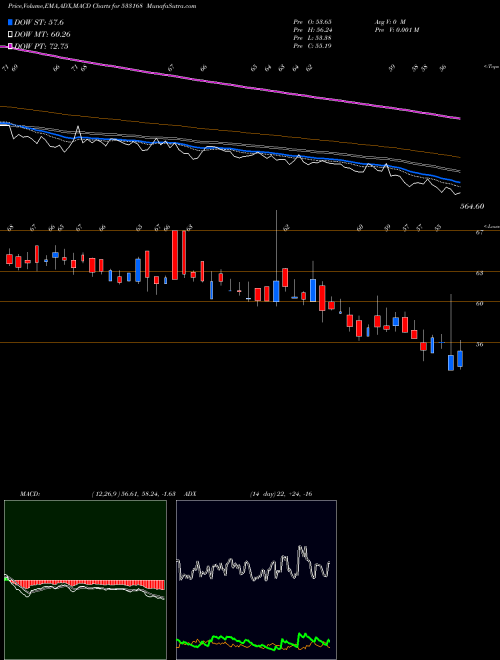
Task: Click the '<Lows' marker label
Action: tap(491, 226)
